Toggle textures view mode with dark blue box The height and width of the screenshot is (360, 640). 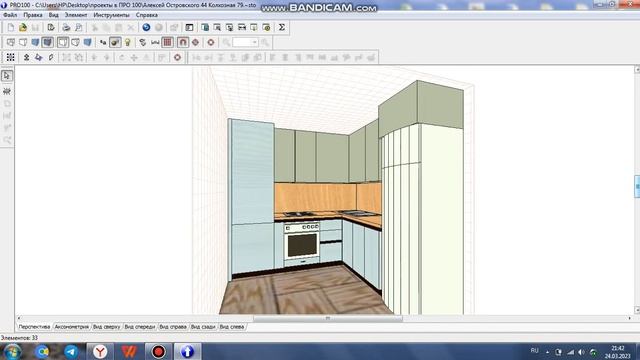tap(48, 42)
